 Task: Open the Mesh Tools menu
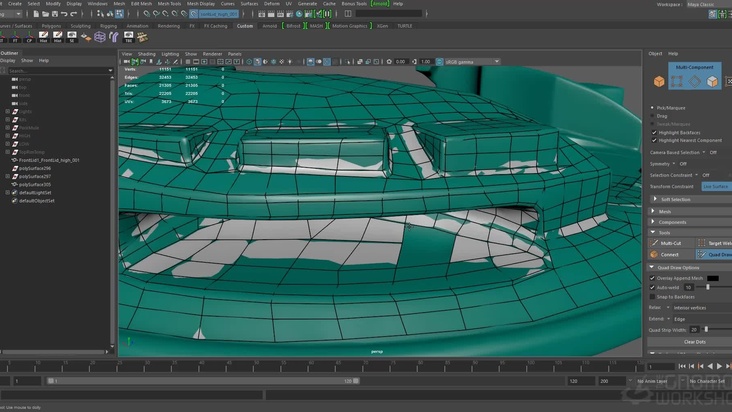[169, 4]
